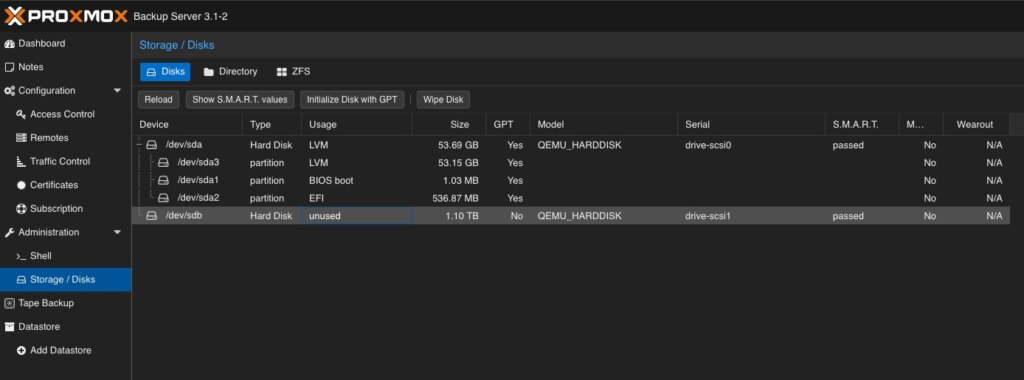
Task: Switch to the ZFS tab
Action: tap(293, 72)
